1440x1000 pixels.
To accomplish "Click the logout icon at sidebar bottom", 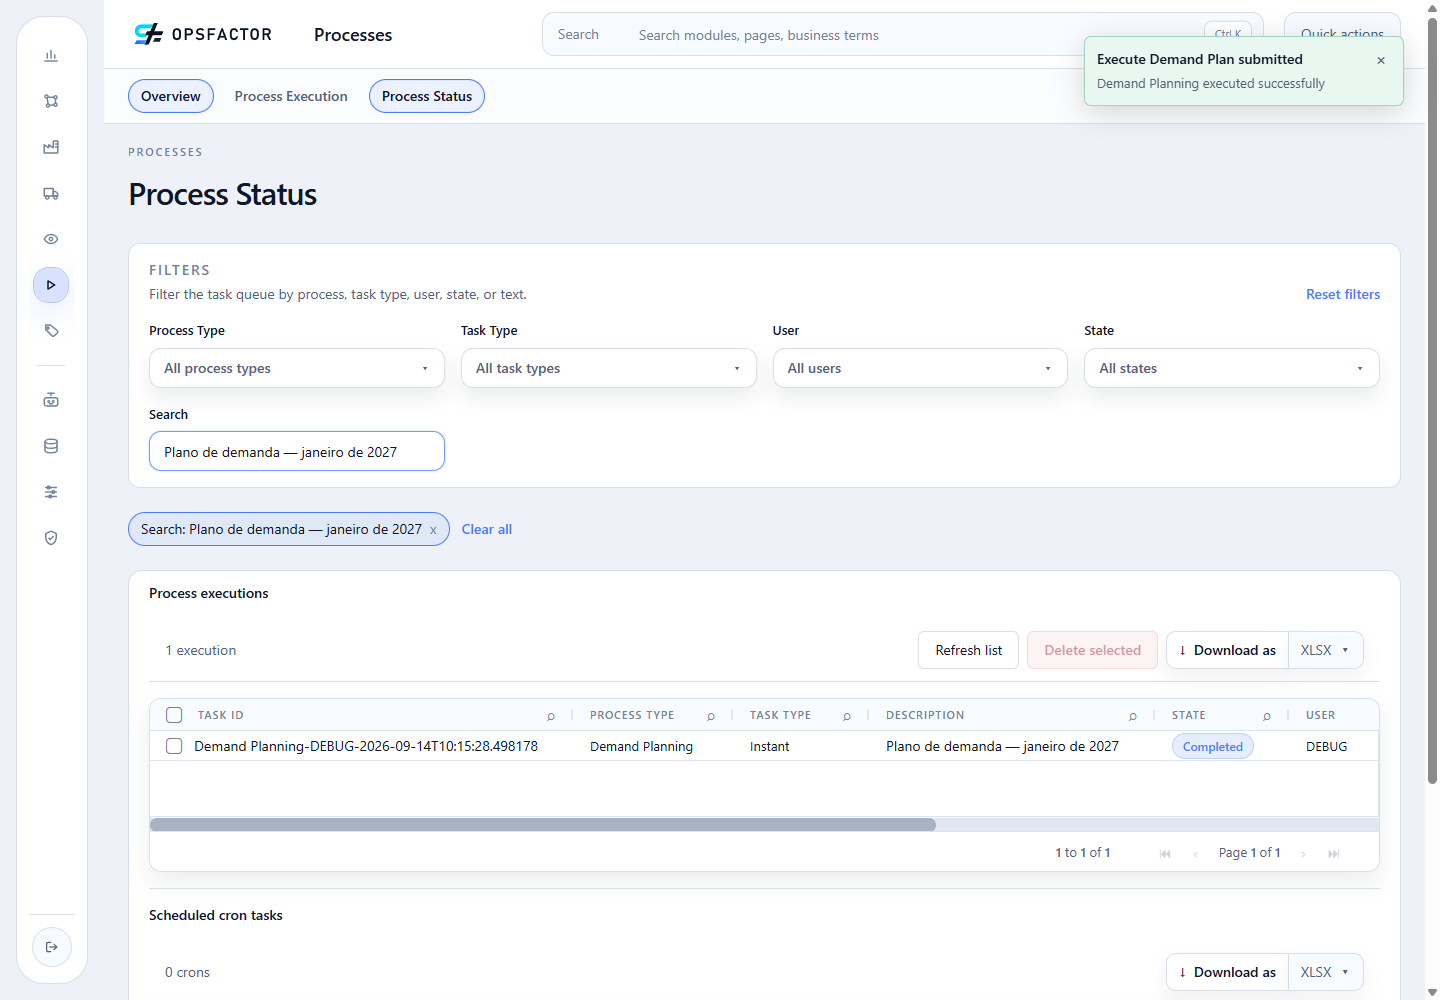I will [x=52, y=947].
